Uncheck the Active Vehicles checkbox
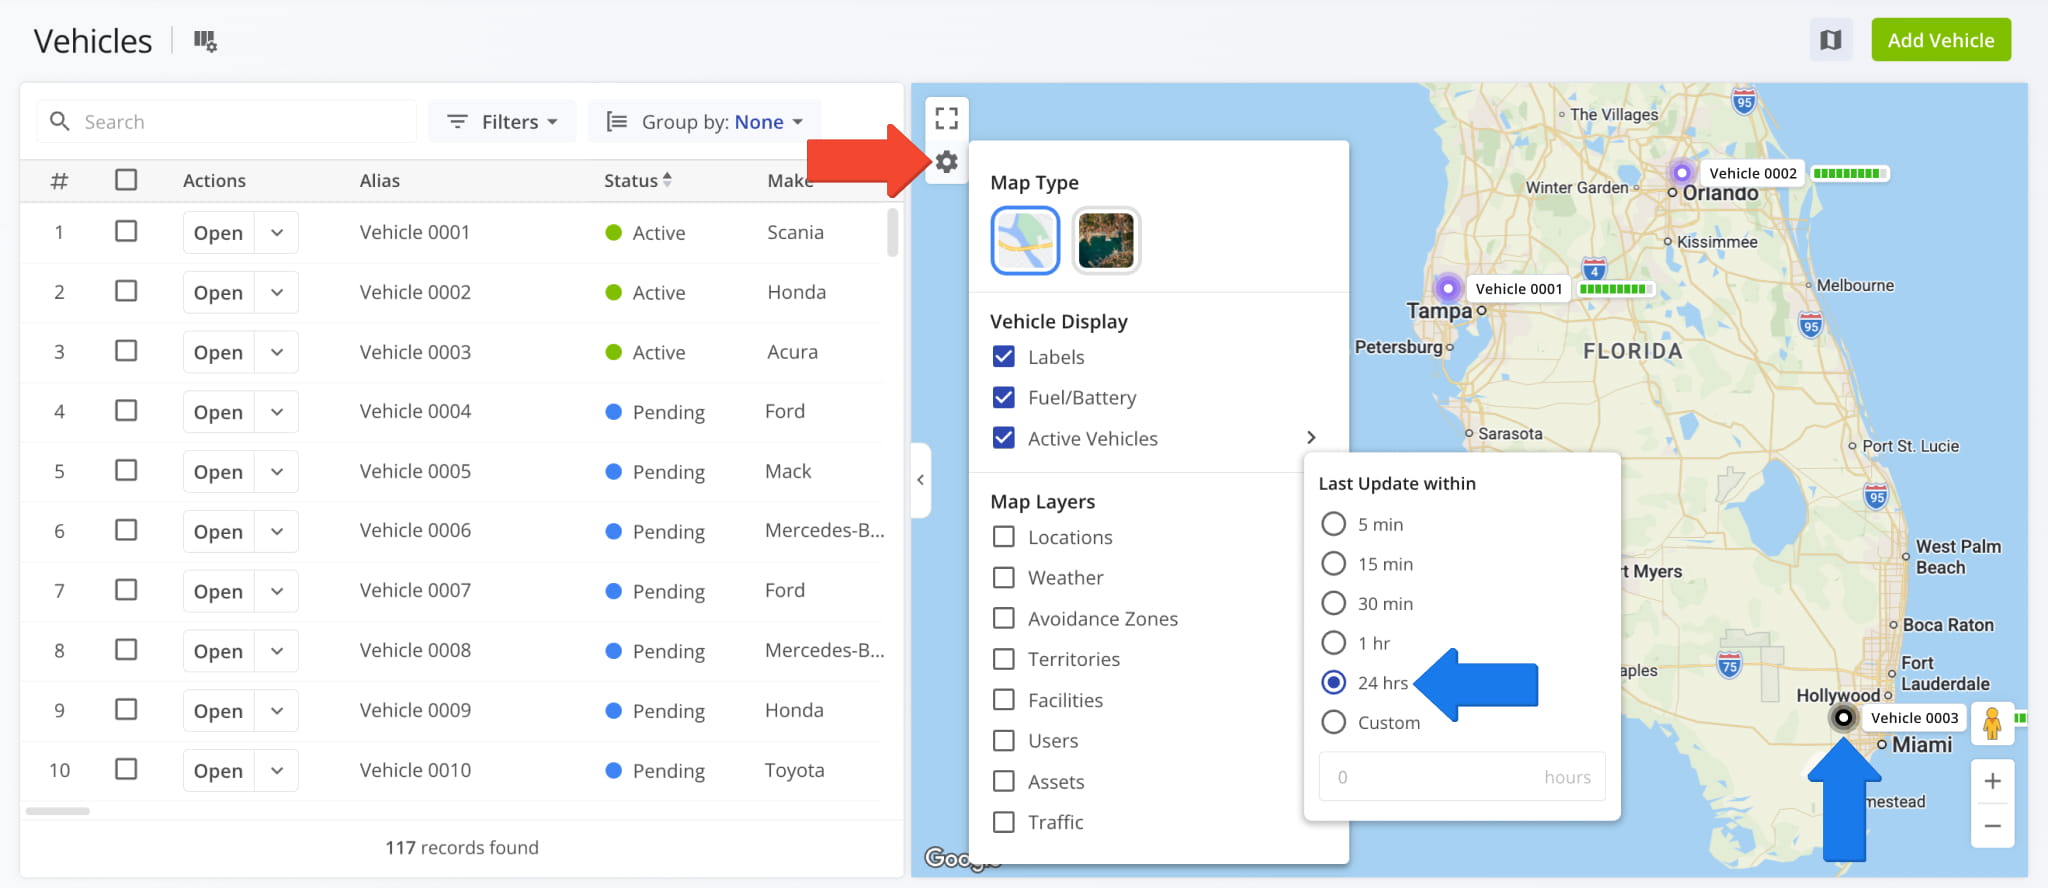The image size is (2048, 888). click(1004, 438)
